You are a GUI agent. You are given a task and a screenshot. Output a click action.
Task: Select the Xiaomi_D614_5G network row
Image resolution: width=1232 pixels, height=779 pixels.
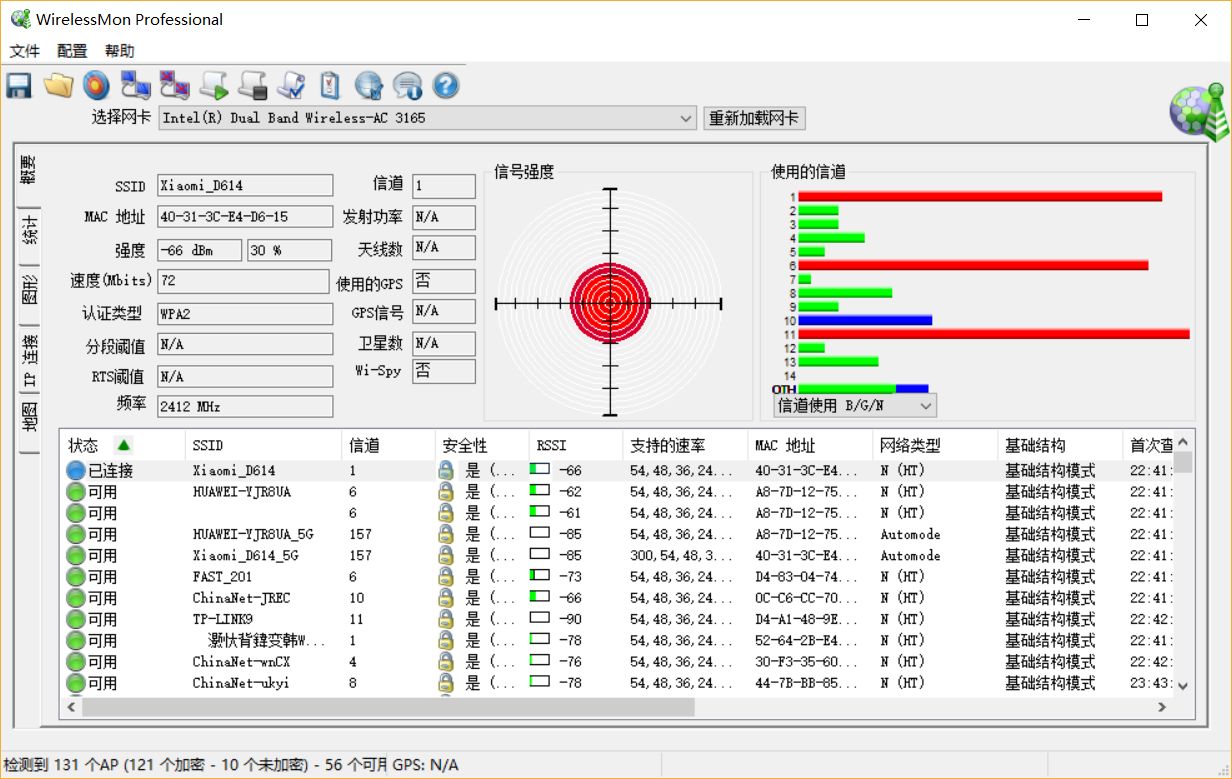pyautogui.click(x=617, y=555)
